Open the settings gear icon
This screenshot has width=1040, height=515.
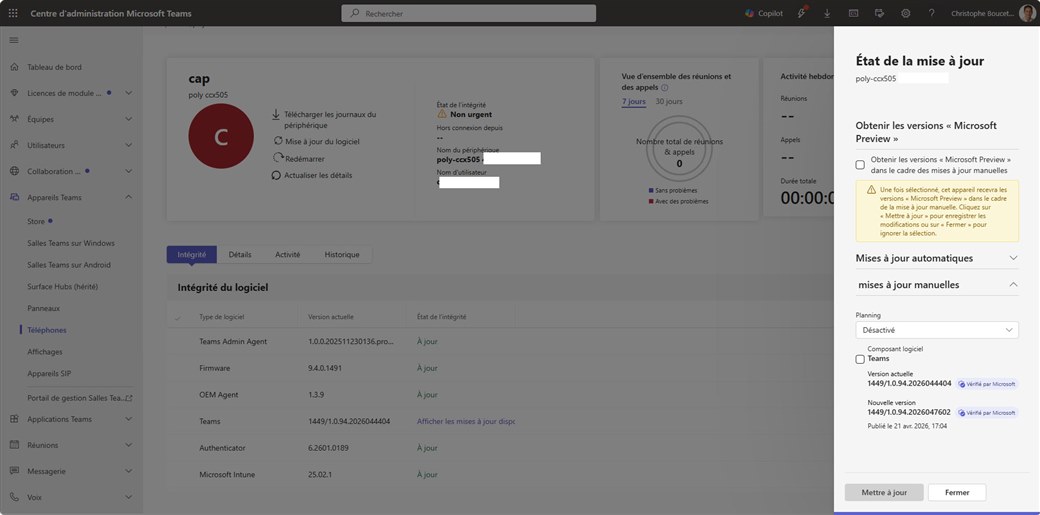tap(905, 13)
